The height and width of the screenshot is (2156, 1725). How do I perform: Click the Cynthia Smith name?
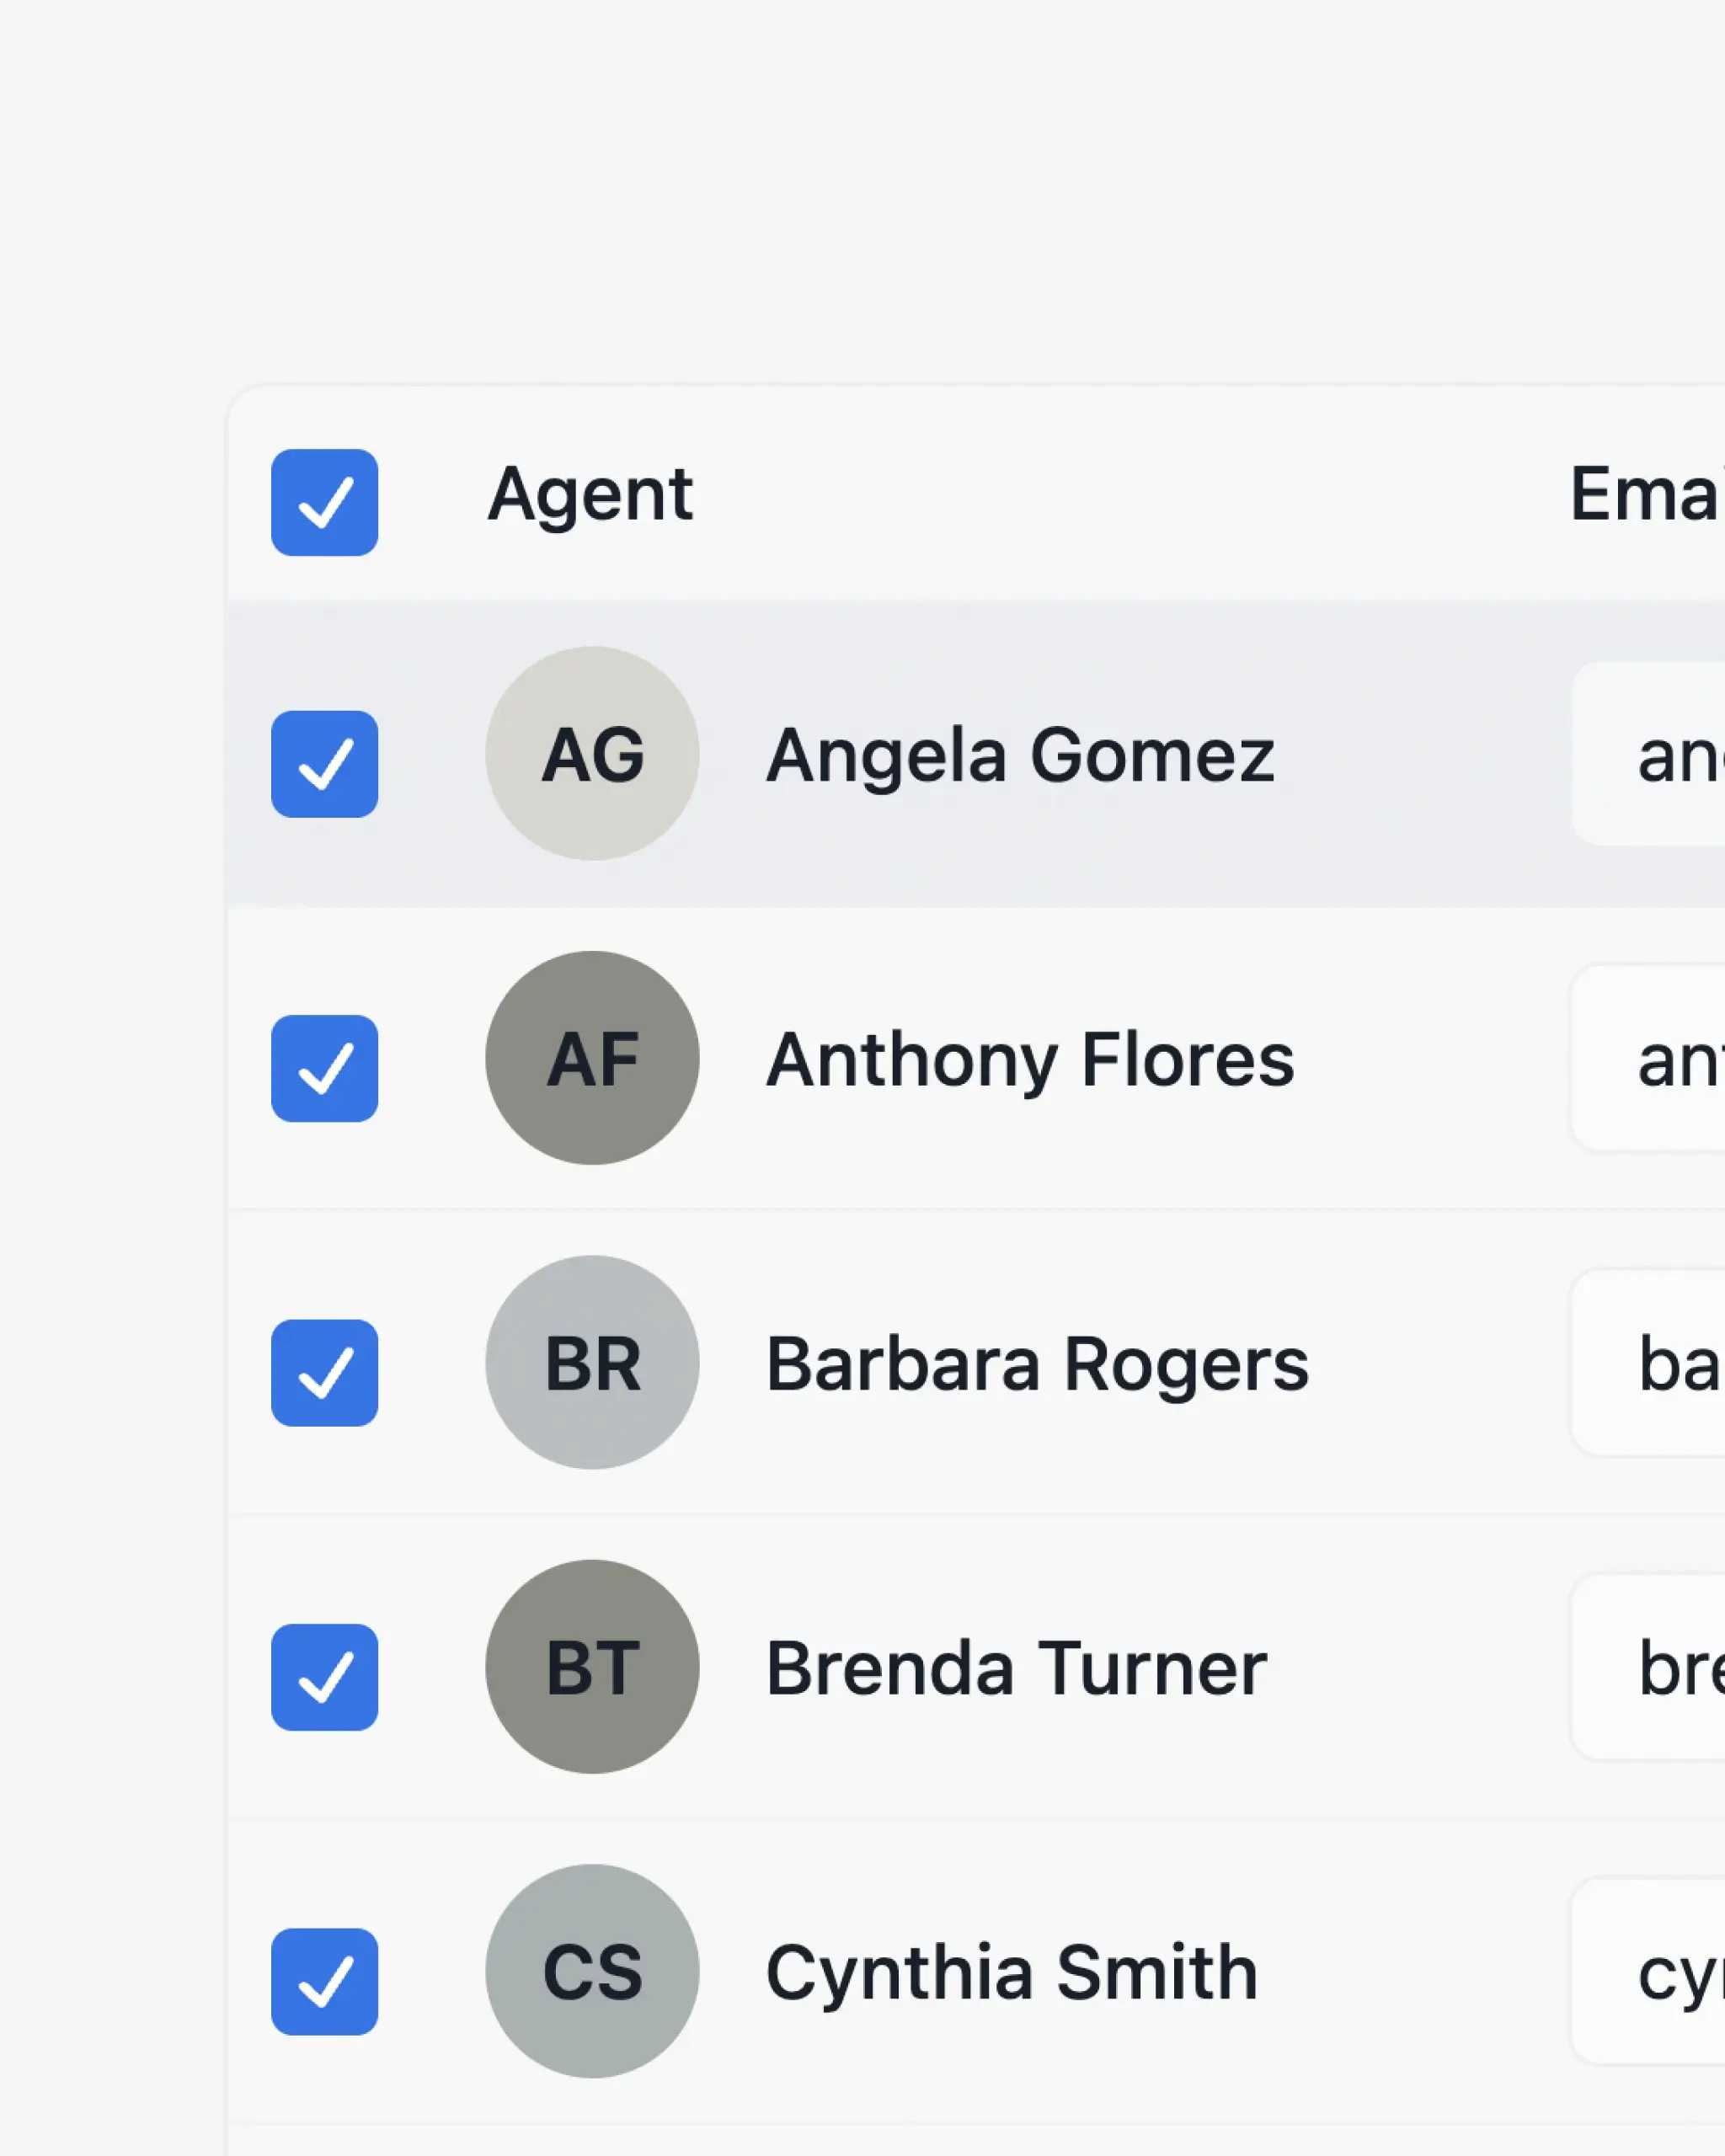point(1011,1972)
